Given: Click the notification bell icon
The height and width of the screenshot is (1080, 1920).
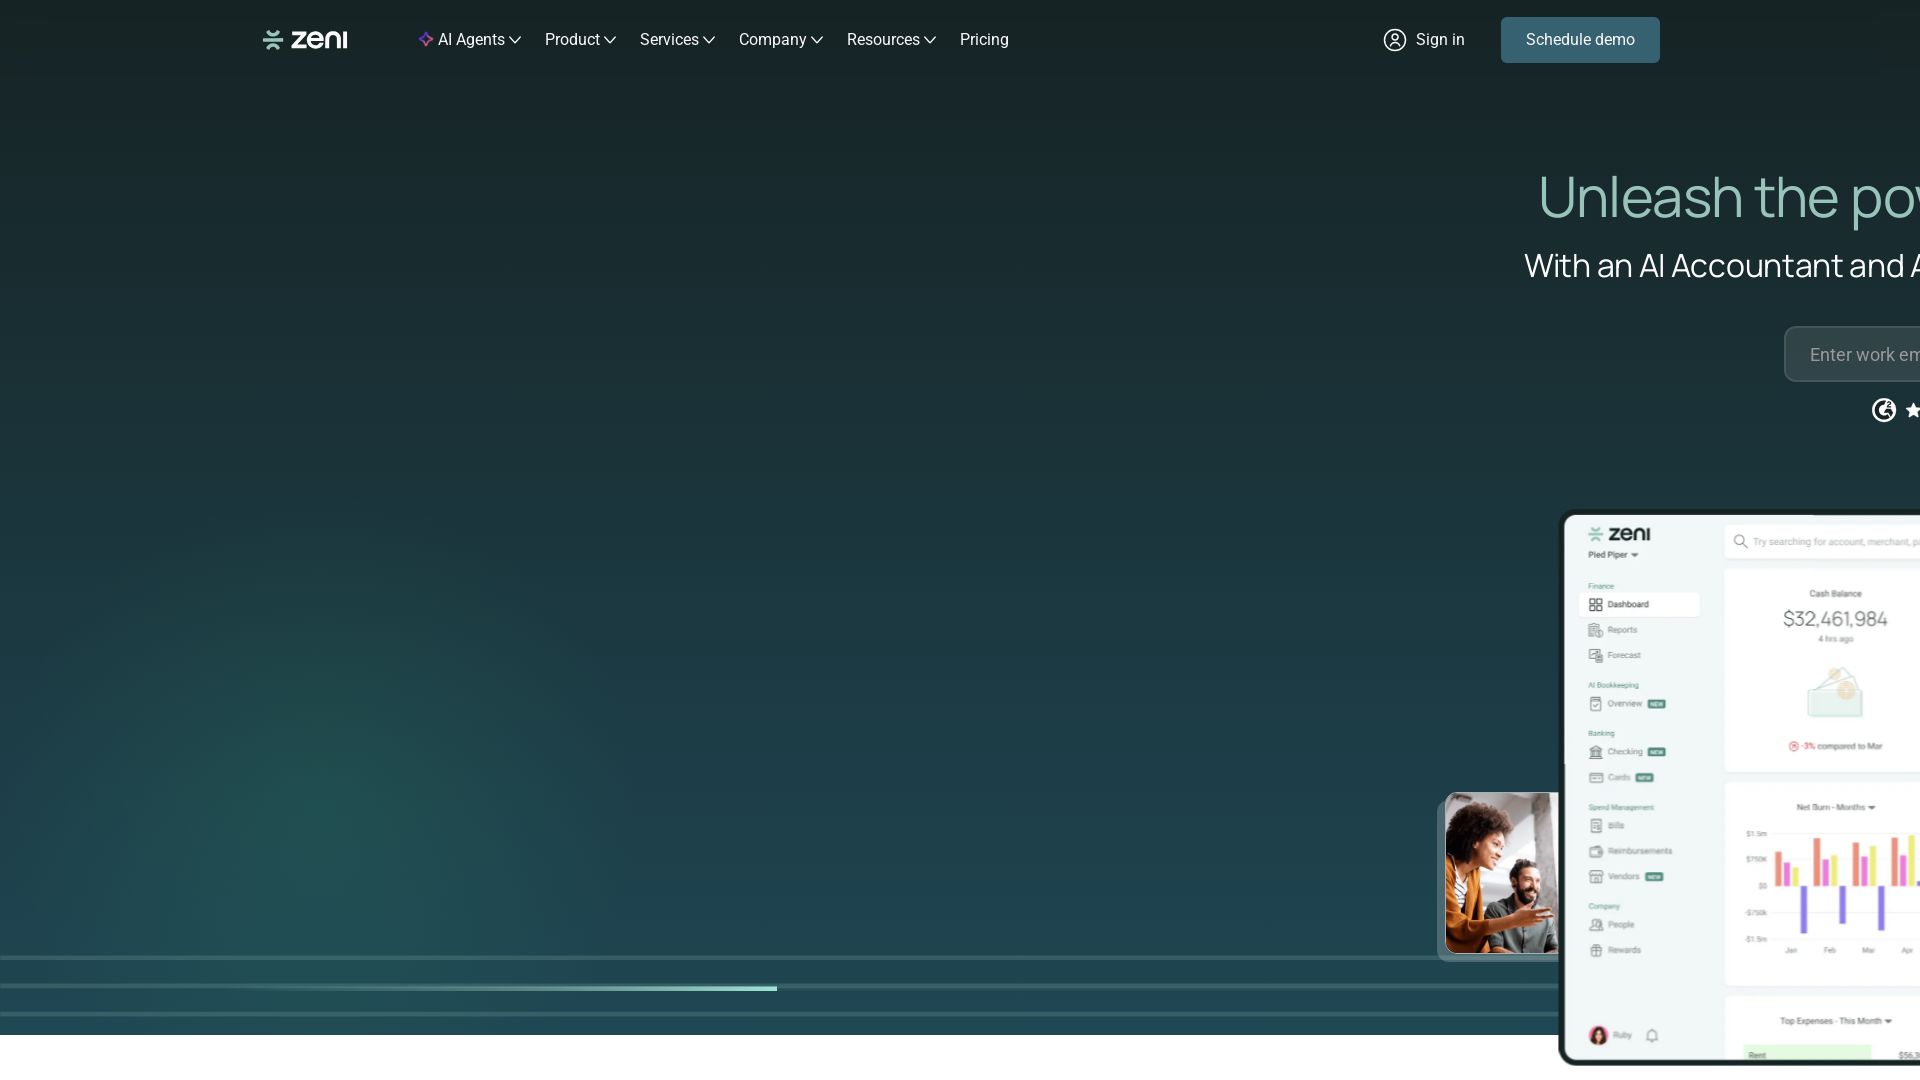Looking at the screenshot, I should (1652, 1036).
